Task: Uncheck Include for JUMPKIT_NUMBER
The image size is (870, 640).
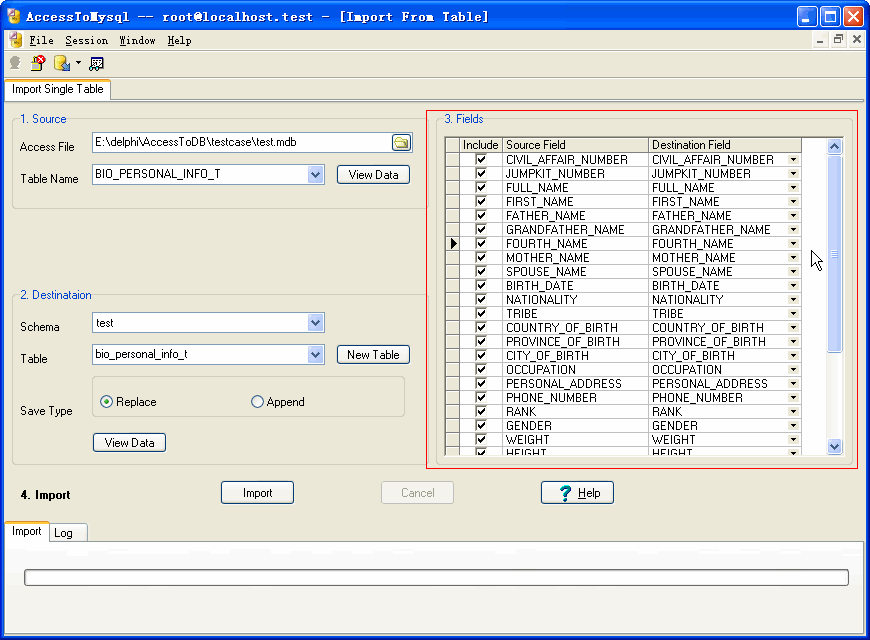Action: point(481,173)
